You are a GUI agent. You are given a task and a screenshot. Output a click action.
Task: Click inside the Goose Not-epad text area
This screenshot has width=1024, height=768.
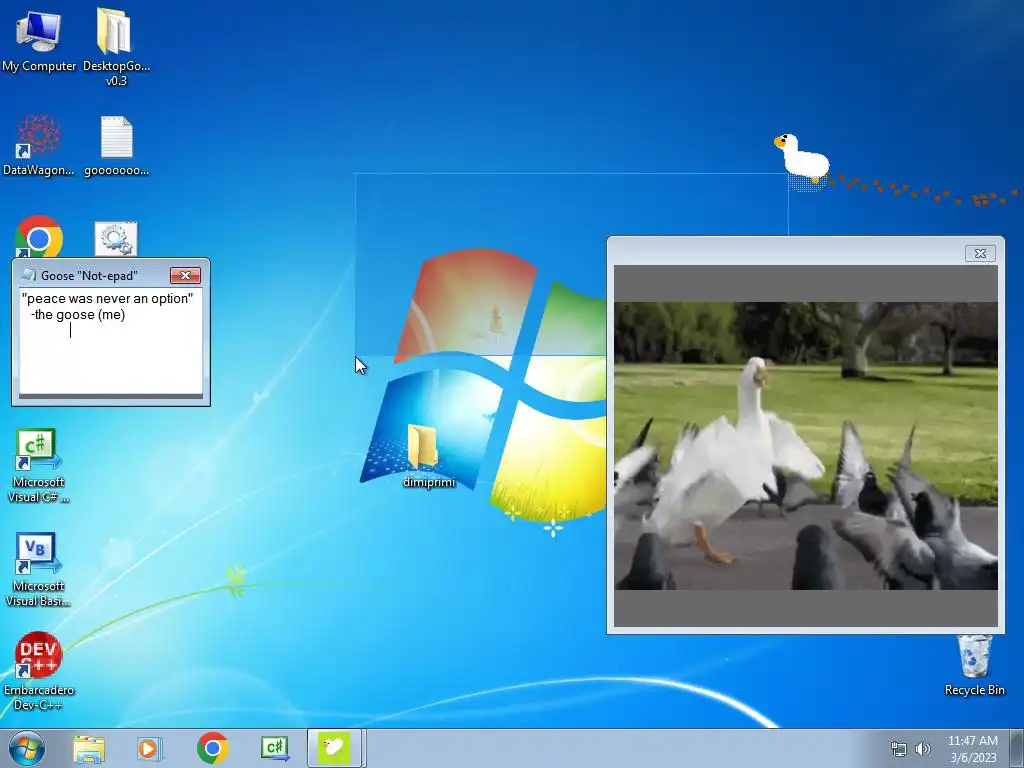[x=110, y=341]
